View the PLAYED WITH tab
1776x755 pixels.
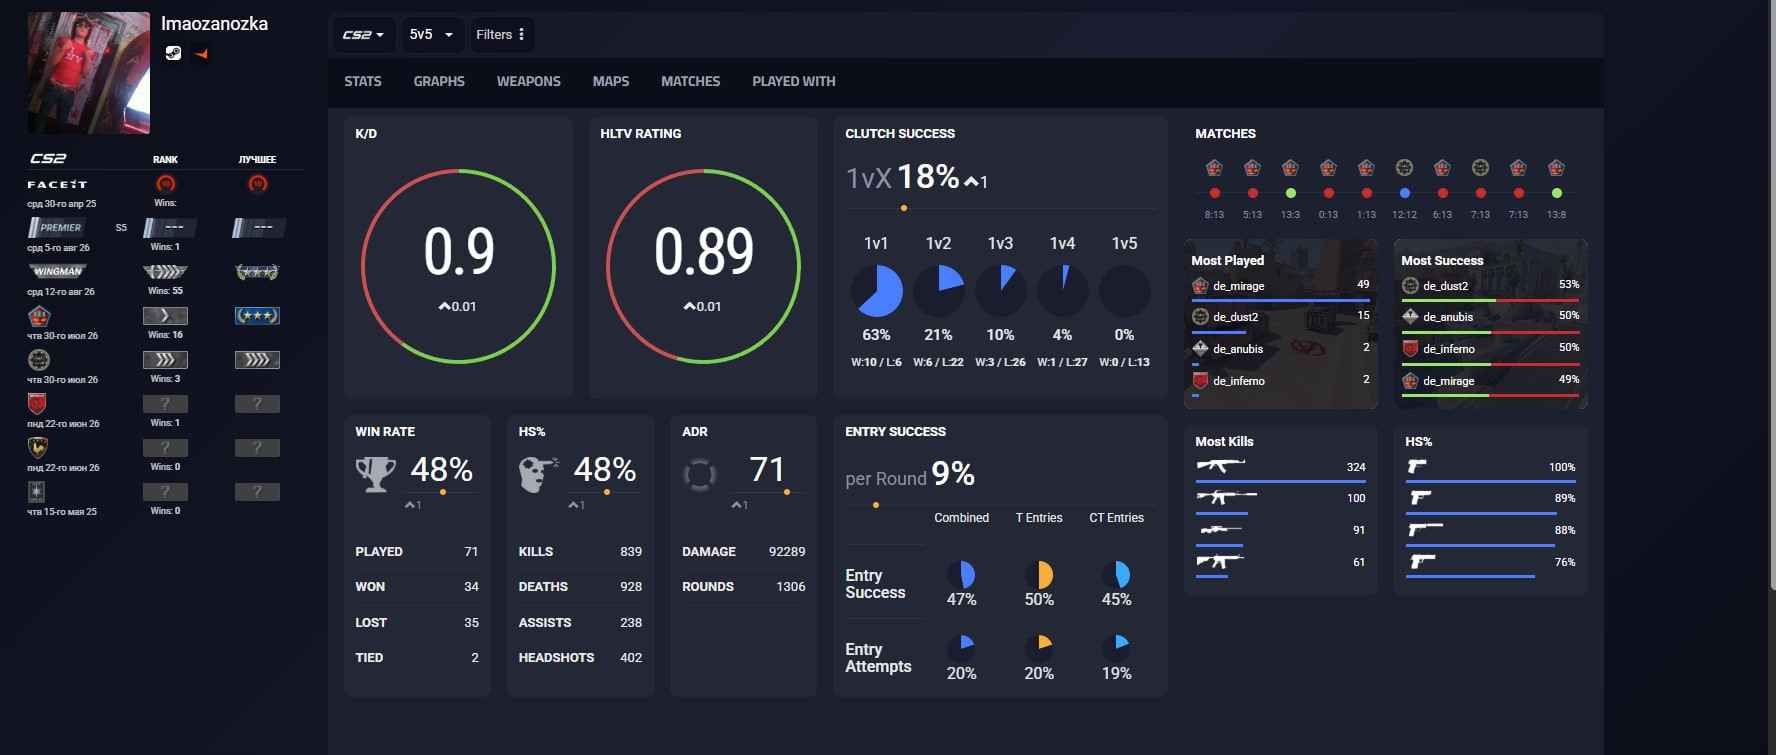coord(794,81)
